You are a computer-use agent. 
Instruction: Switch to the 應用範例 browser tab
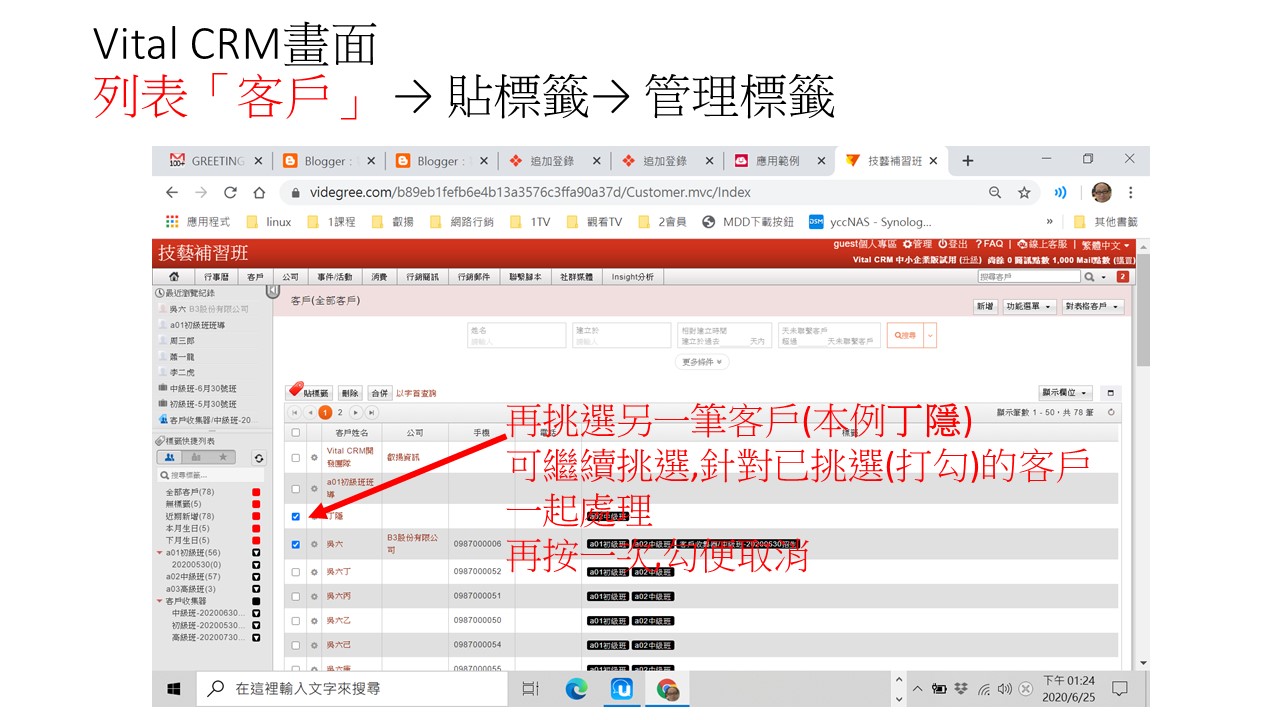tap(777, 161)
